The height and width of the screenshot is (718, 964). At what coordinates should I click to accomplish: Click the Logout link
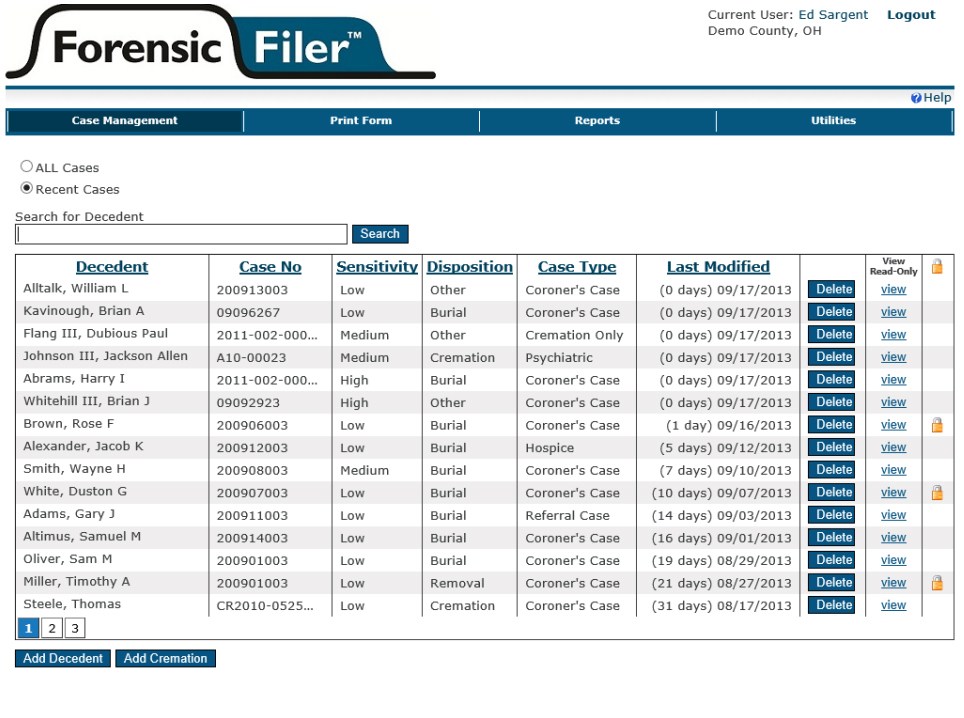click(x=911, y=15)
